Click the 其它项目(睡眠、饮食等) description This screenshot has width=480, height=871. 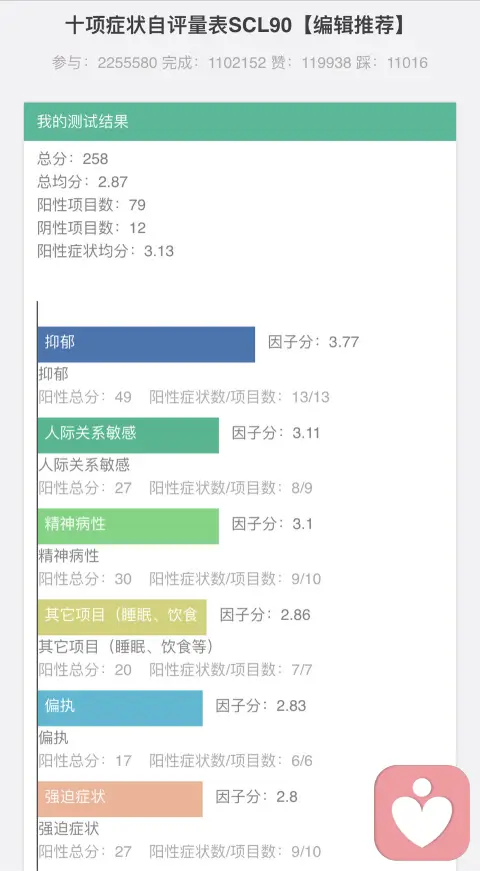click(x=126, y=647)
